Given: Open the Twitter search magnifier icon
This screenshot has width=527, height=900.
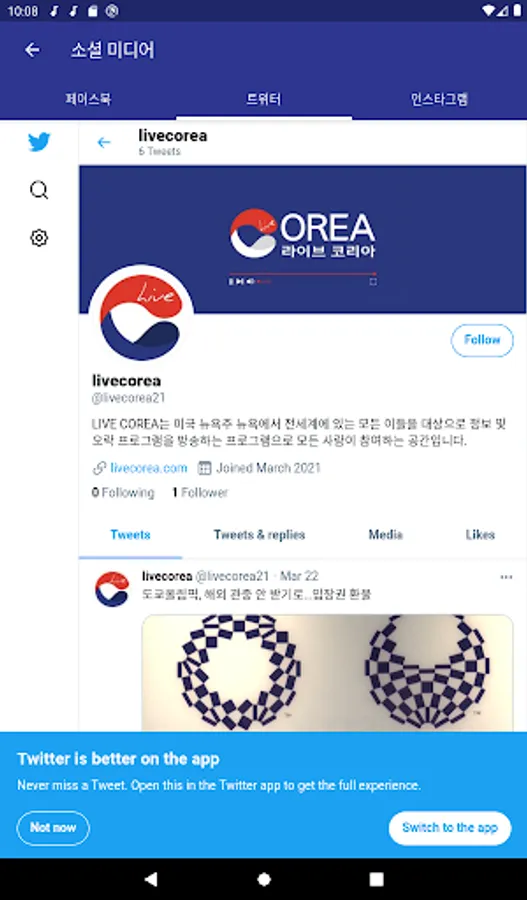Looking at the screenshot, I should (x=39, y=190).
